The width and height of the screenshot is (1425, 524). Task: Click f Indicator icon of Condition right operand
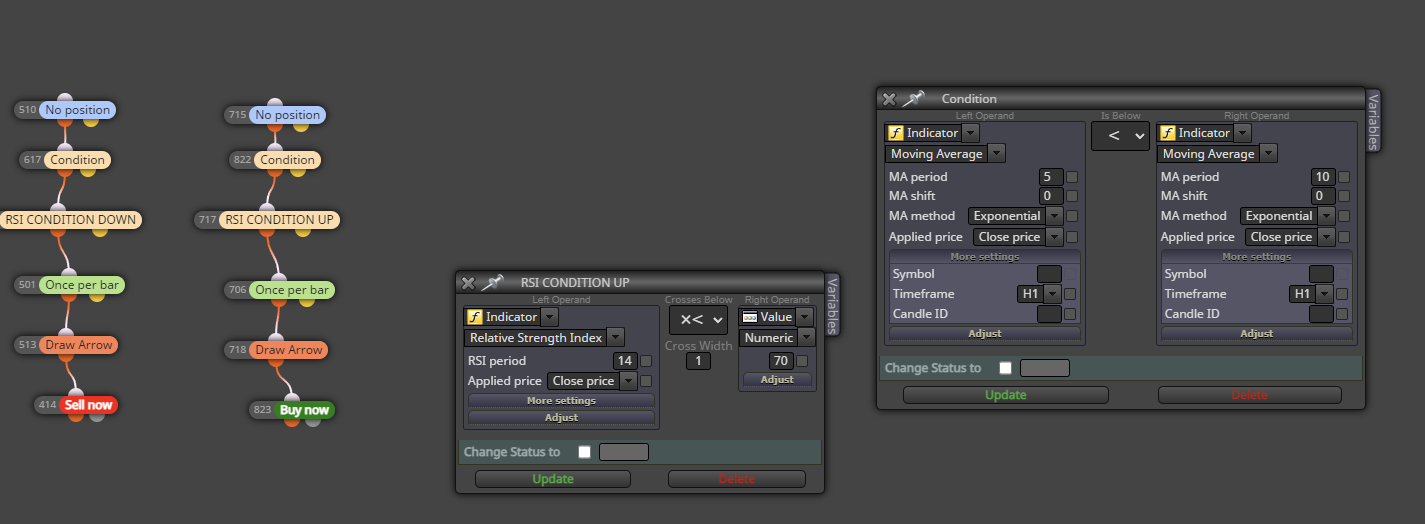[1168, 133]
